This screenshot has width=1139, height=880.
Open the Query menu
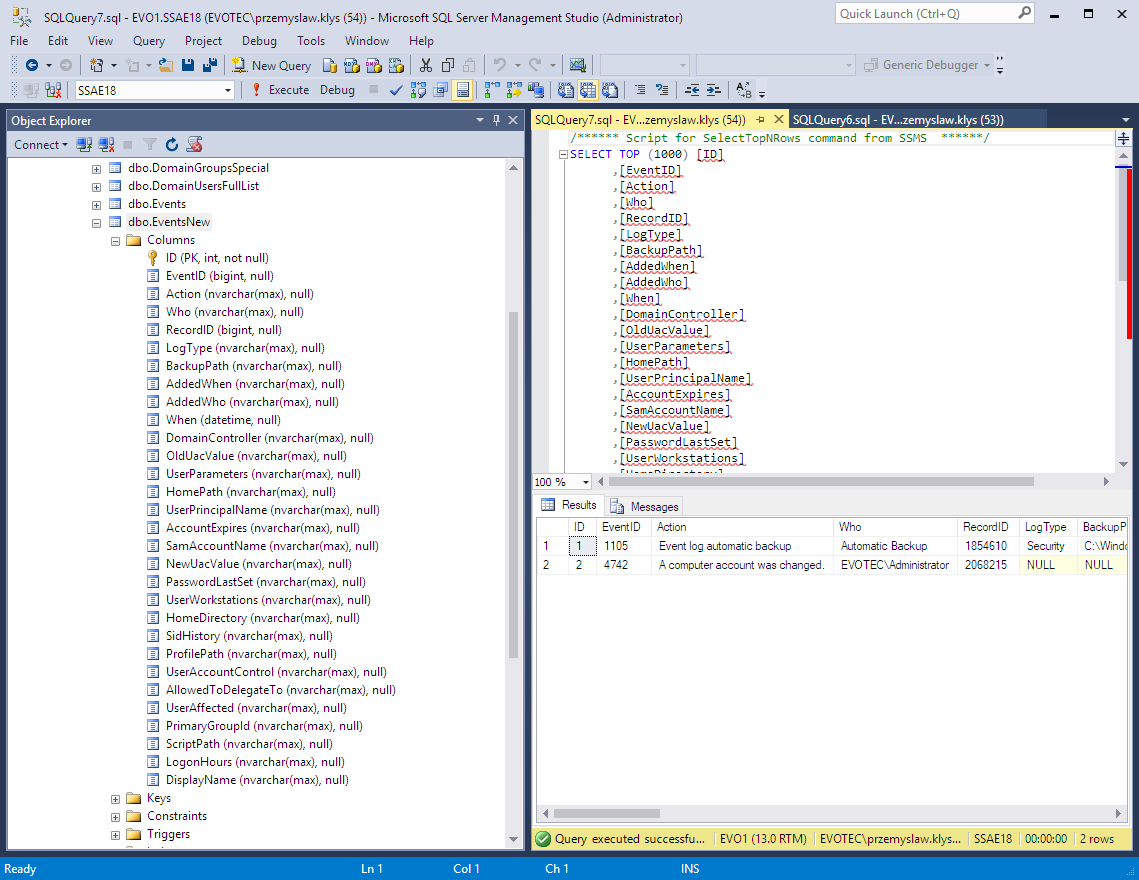tap(148, 40)
